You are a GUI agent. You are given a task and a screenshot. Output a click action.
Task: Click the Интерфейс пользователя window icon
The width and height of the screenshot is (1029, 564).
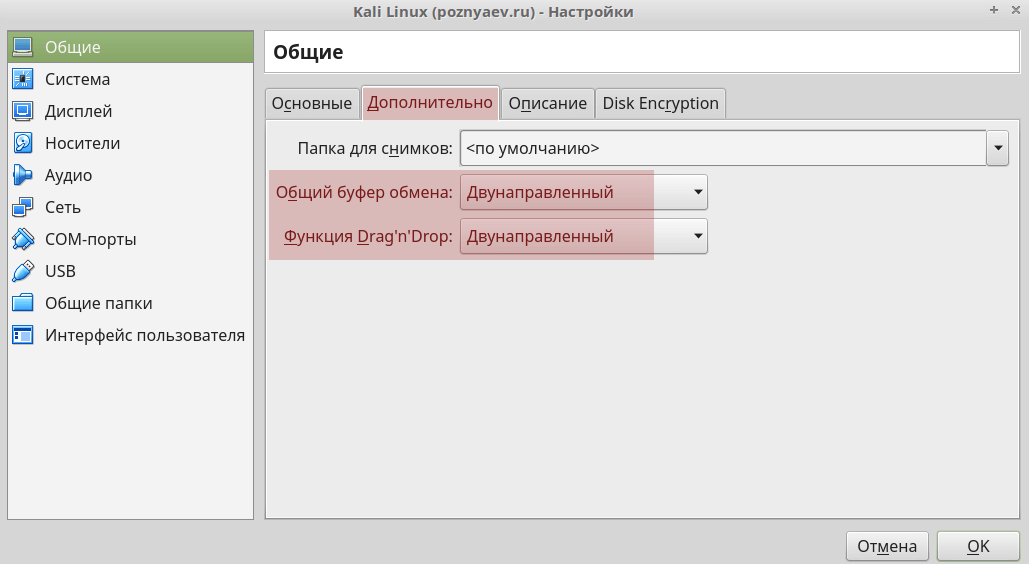[x=23, y=335]
